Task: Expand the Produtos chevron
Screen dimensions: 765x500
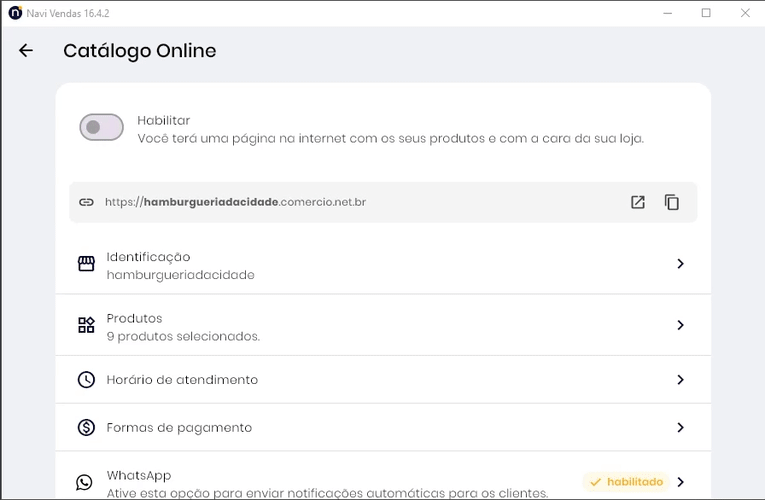Action: point(680,325)
